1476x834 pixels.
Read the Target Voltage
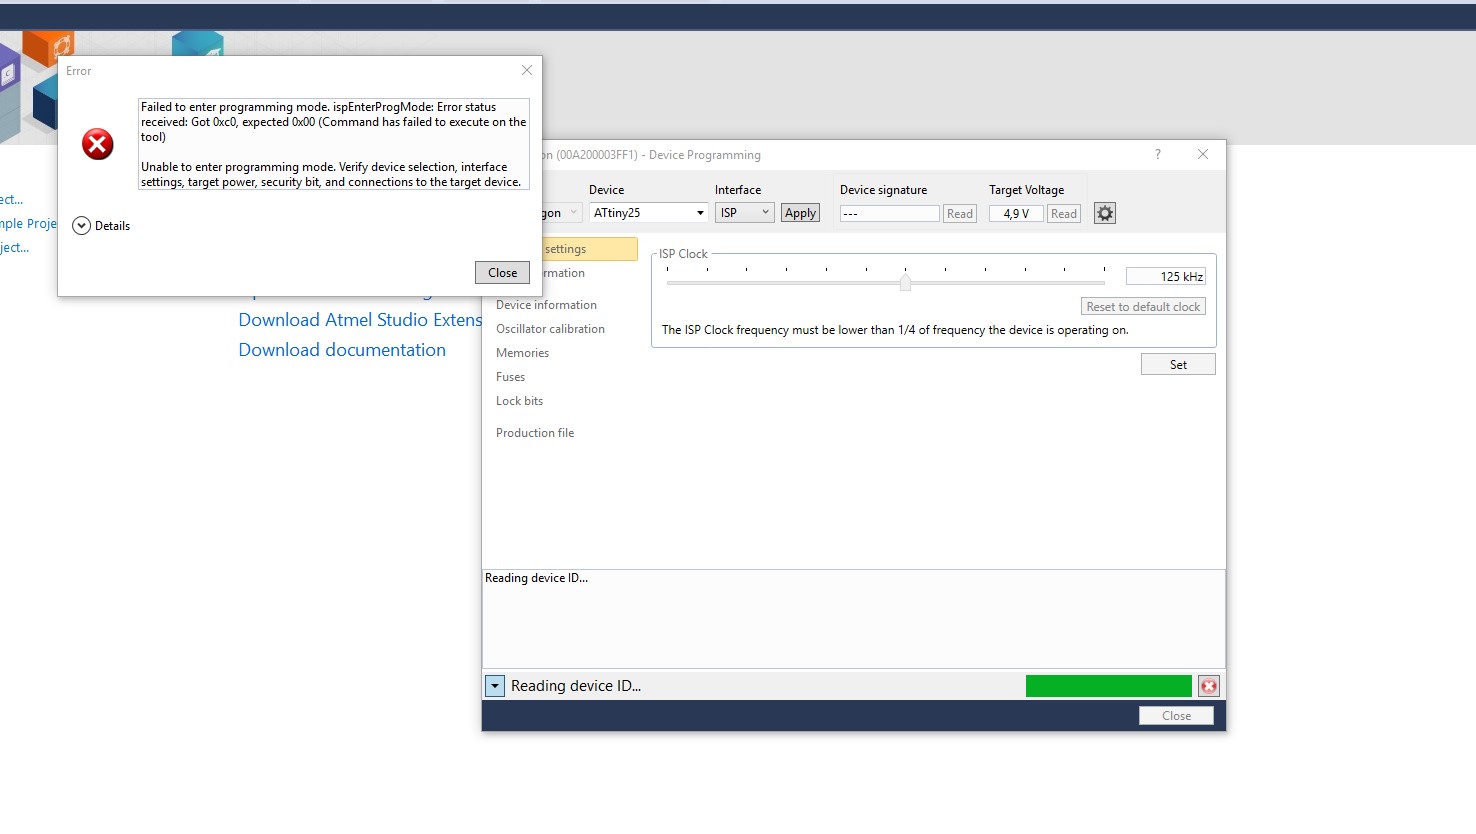[x=1064, y=214]
